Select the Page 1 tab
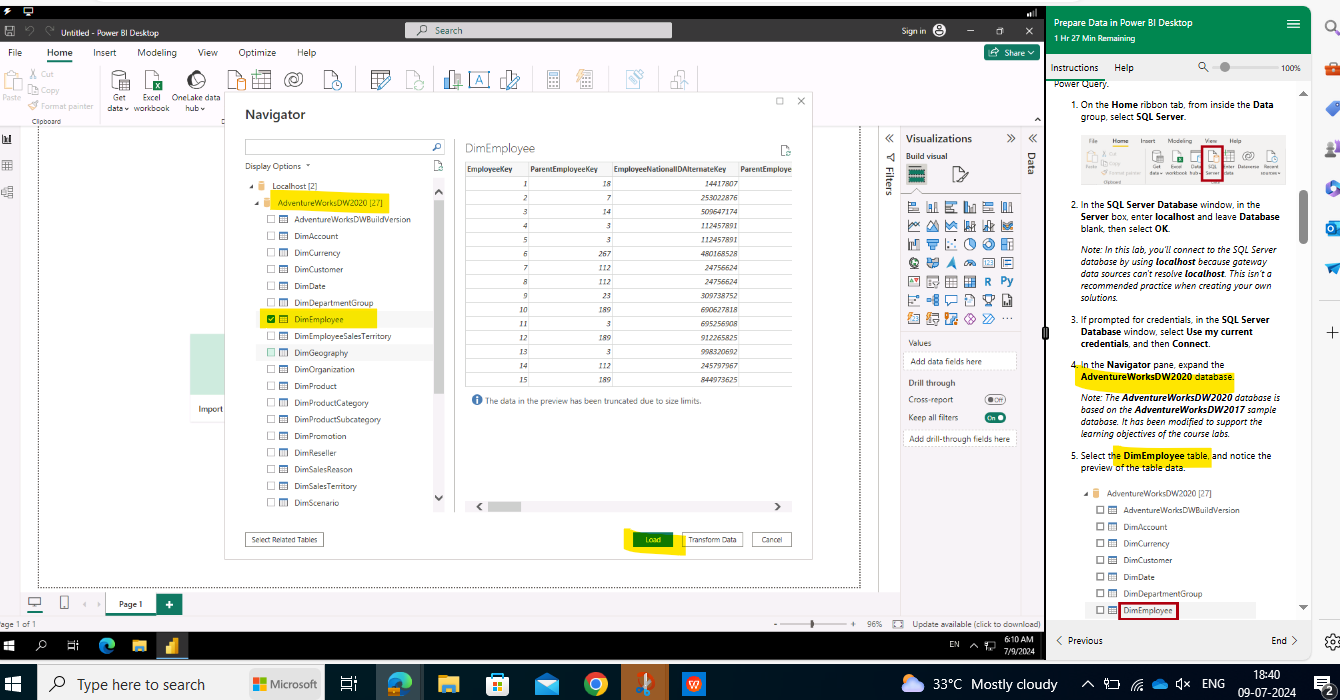 coord(130,604)
